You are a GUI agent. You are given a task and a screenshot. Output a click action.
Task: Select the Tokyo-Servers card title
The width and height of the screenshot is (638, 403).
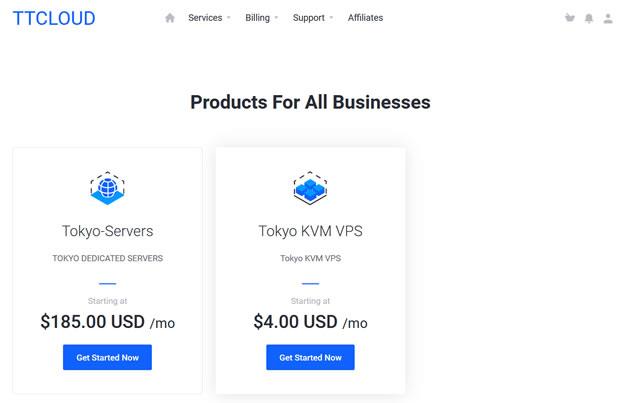point(107,231)
